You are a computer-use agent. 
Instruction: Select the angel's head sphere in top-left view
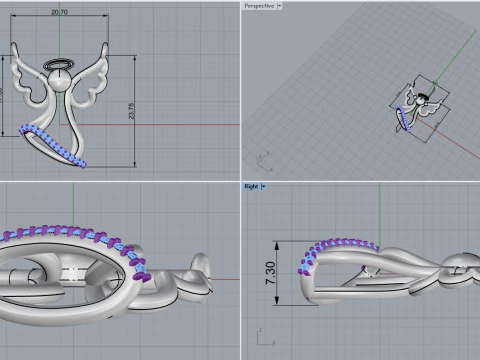[x=59, y=80]
